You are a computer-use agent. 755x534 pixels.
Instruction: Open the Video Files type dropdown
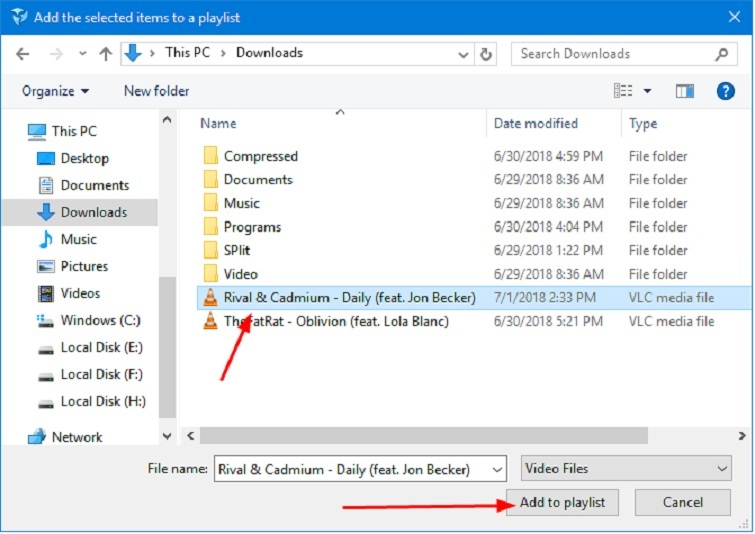click(626, 469)
